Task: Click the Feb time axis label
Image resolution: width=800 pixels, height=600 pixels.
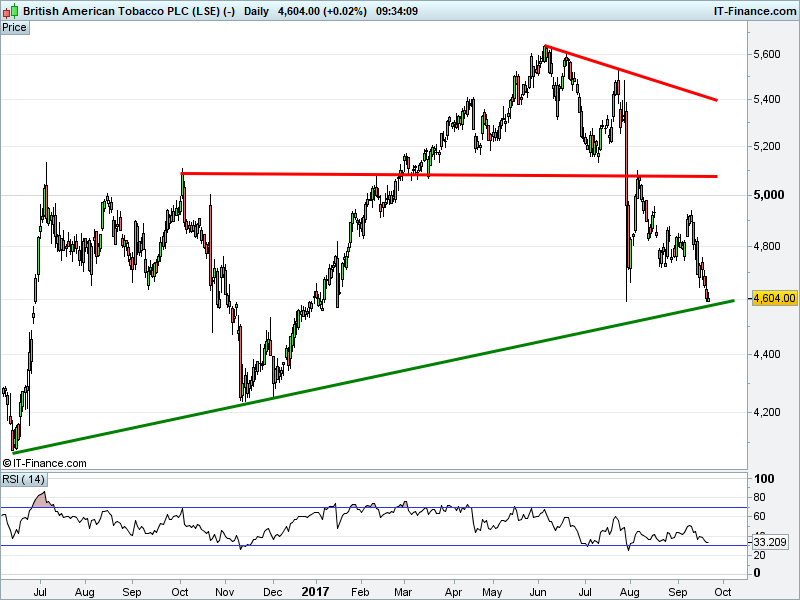Action: point(360,592)
